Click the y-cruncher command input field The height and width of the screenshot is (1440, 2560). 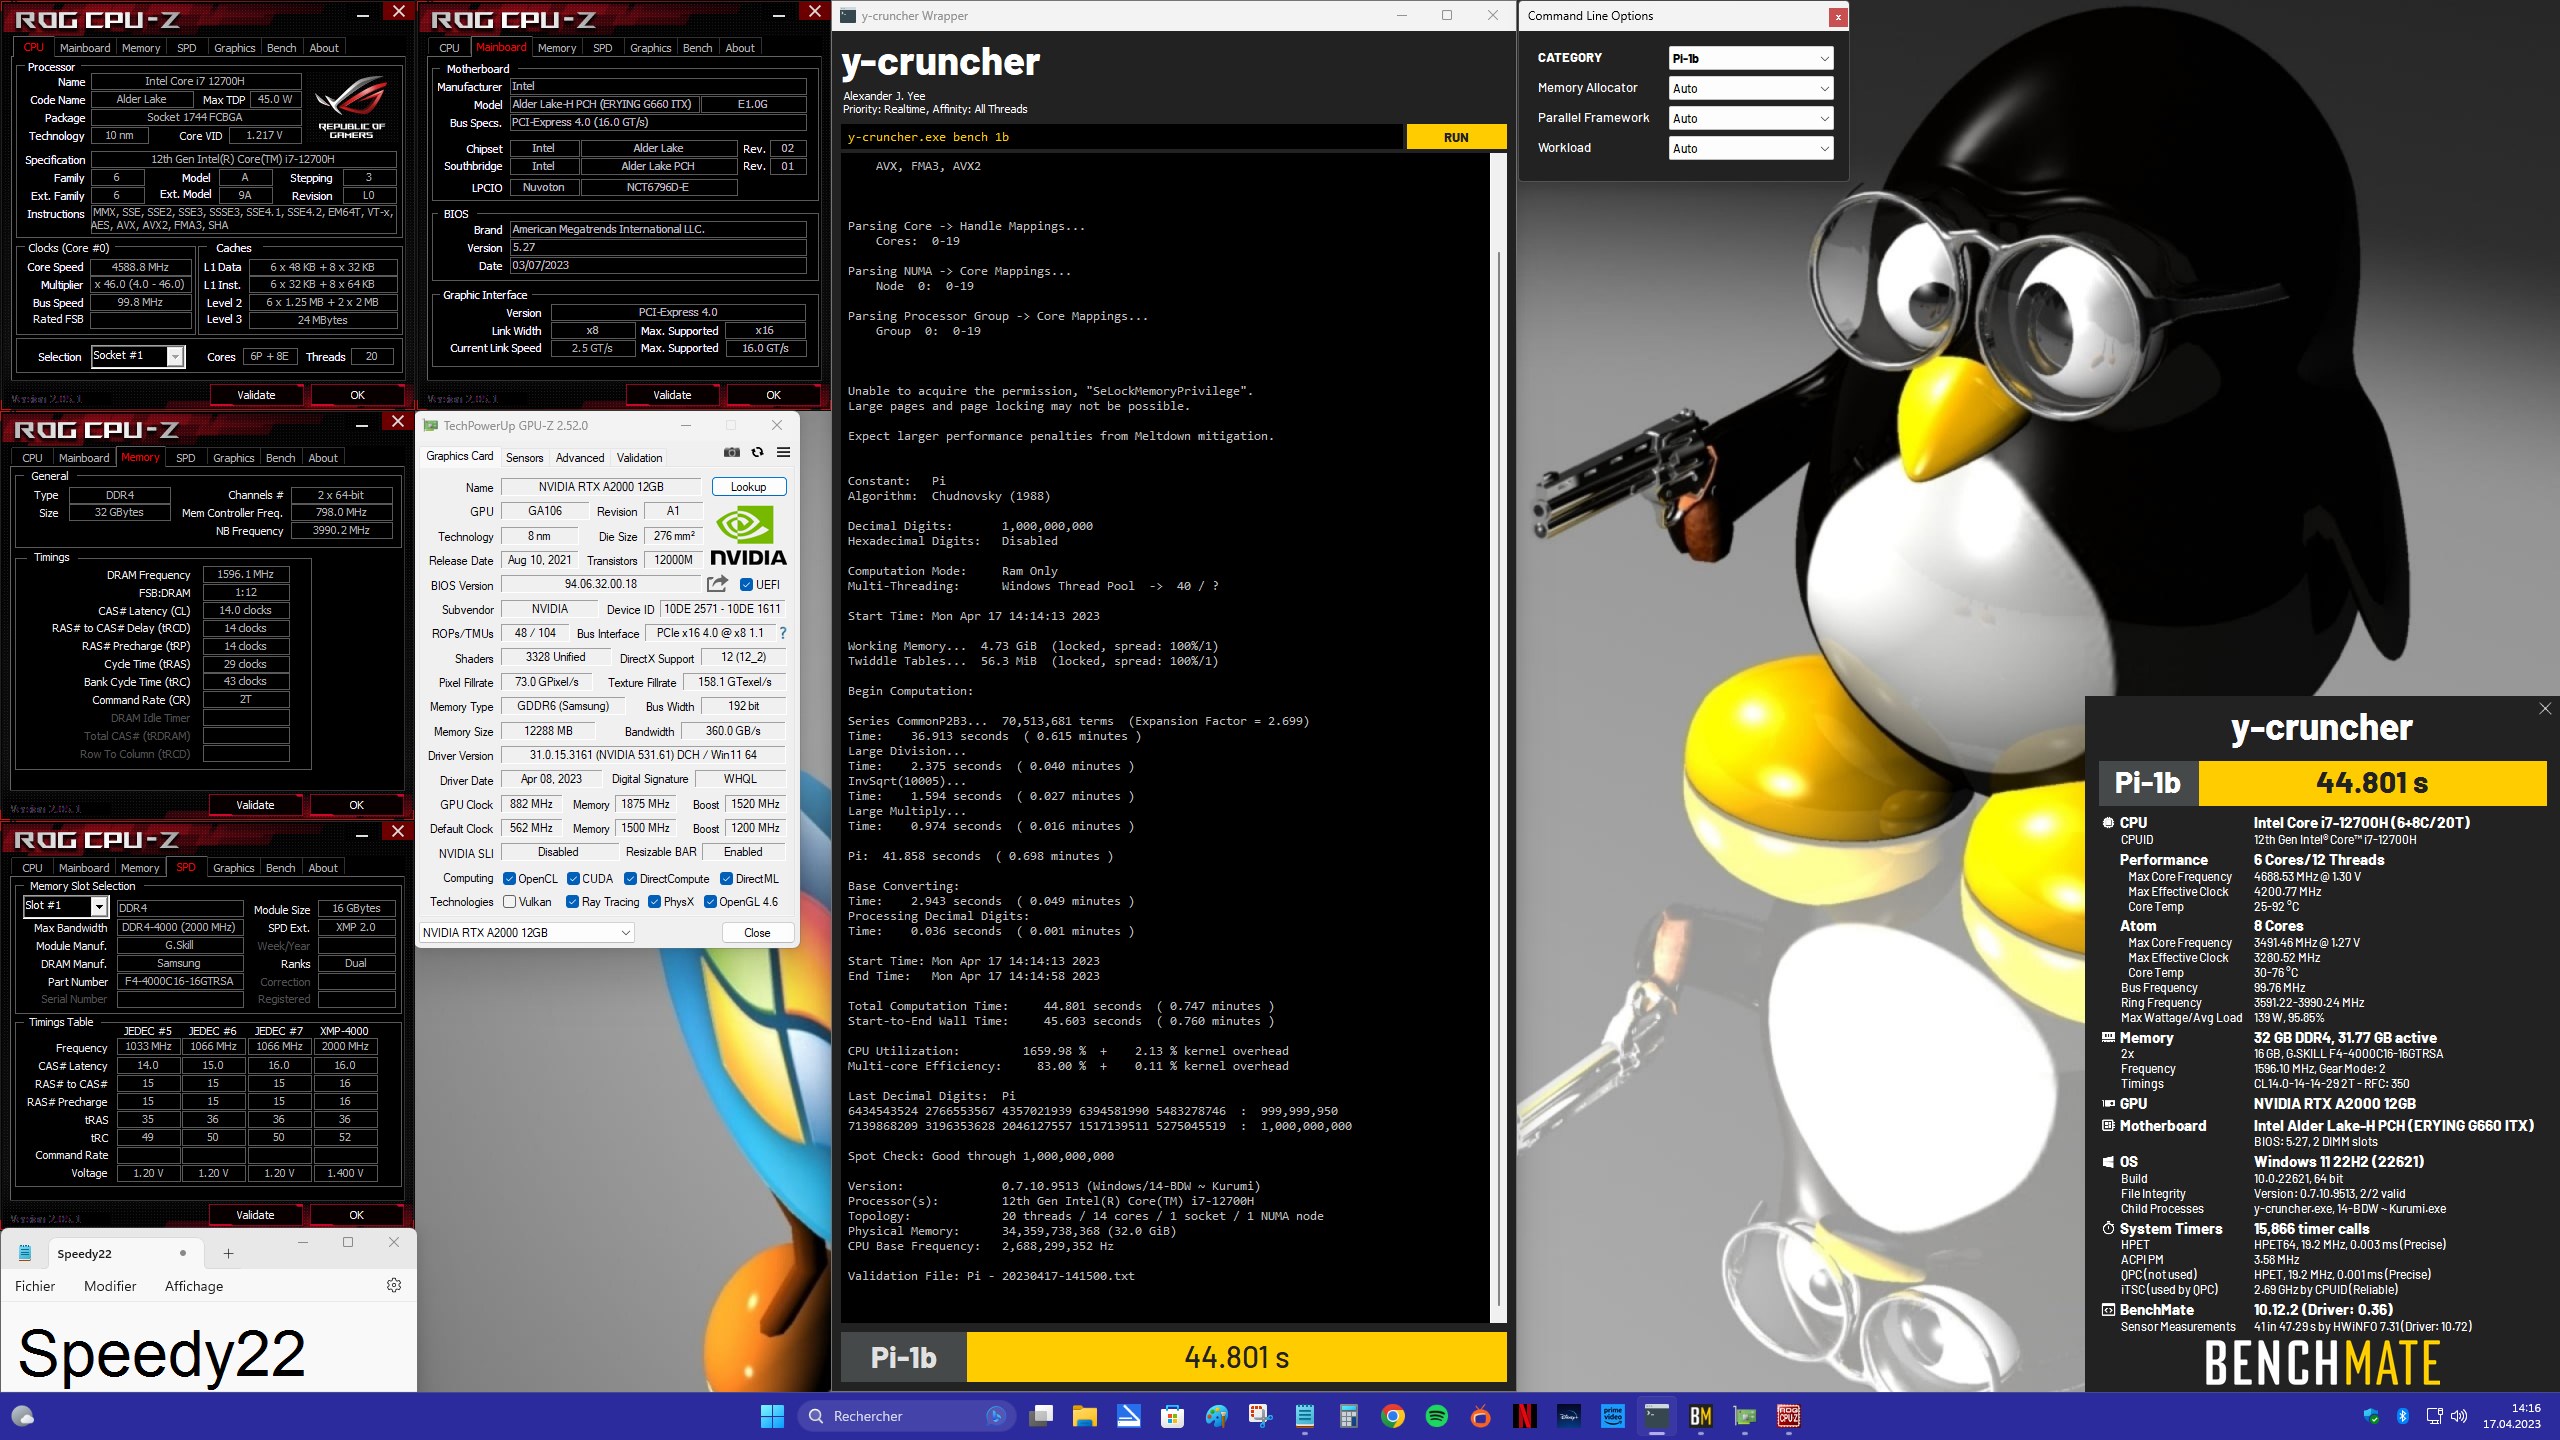pyautogui.click(x=1122, y=137)
